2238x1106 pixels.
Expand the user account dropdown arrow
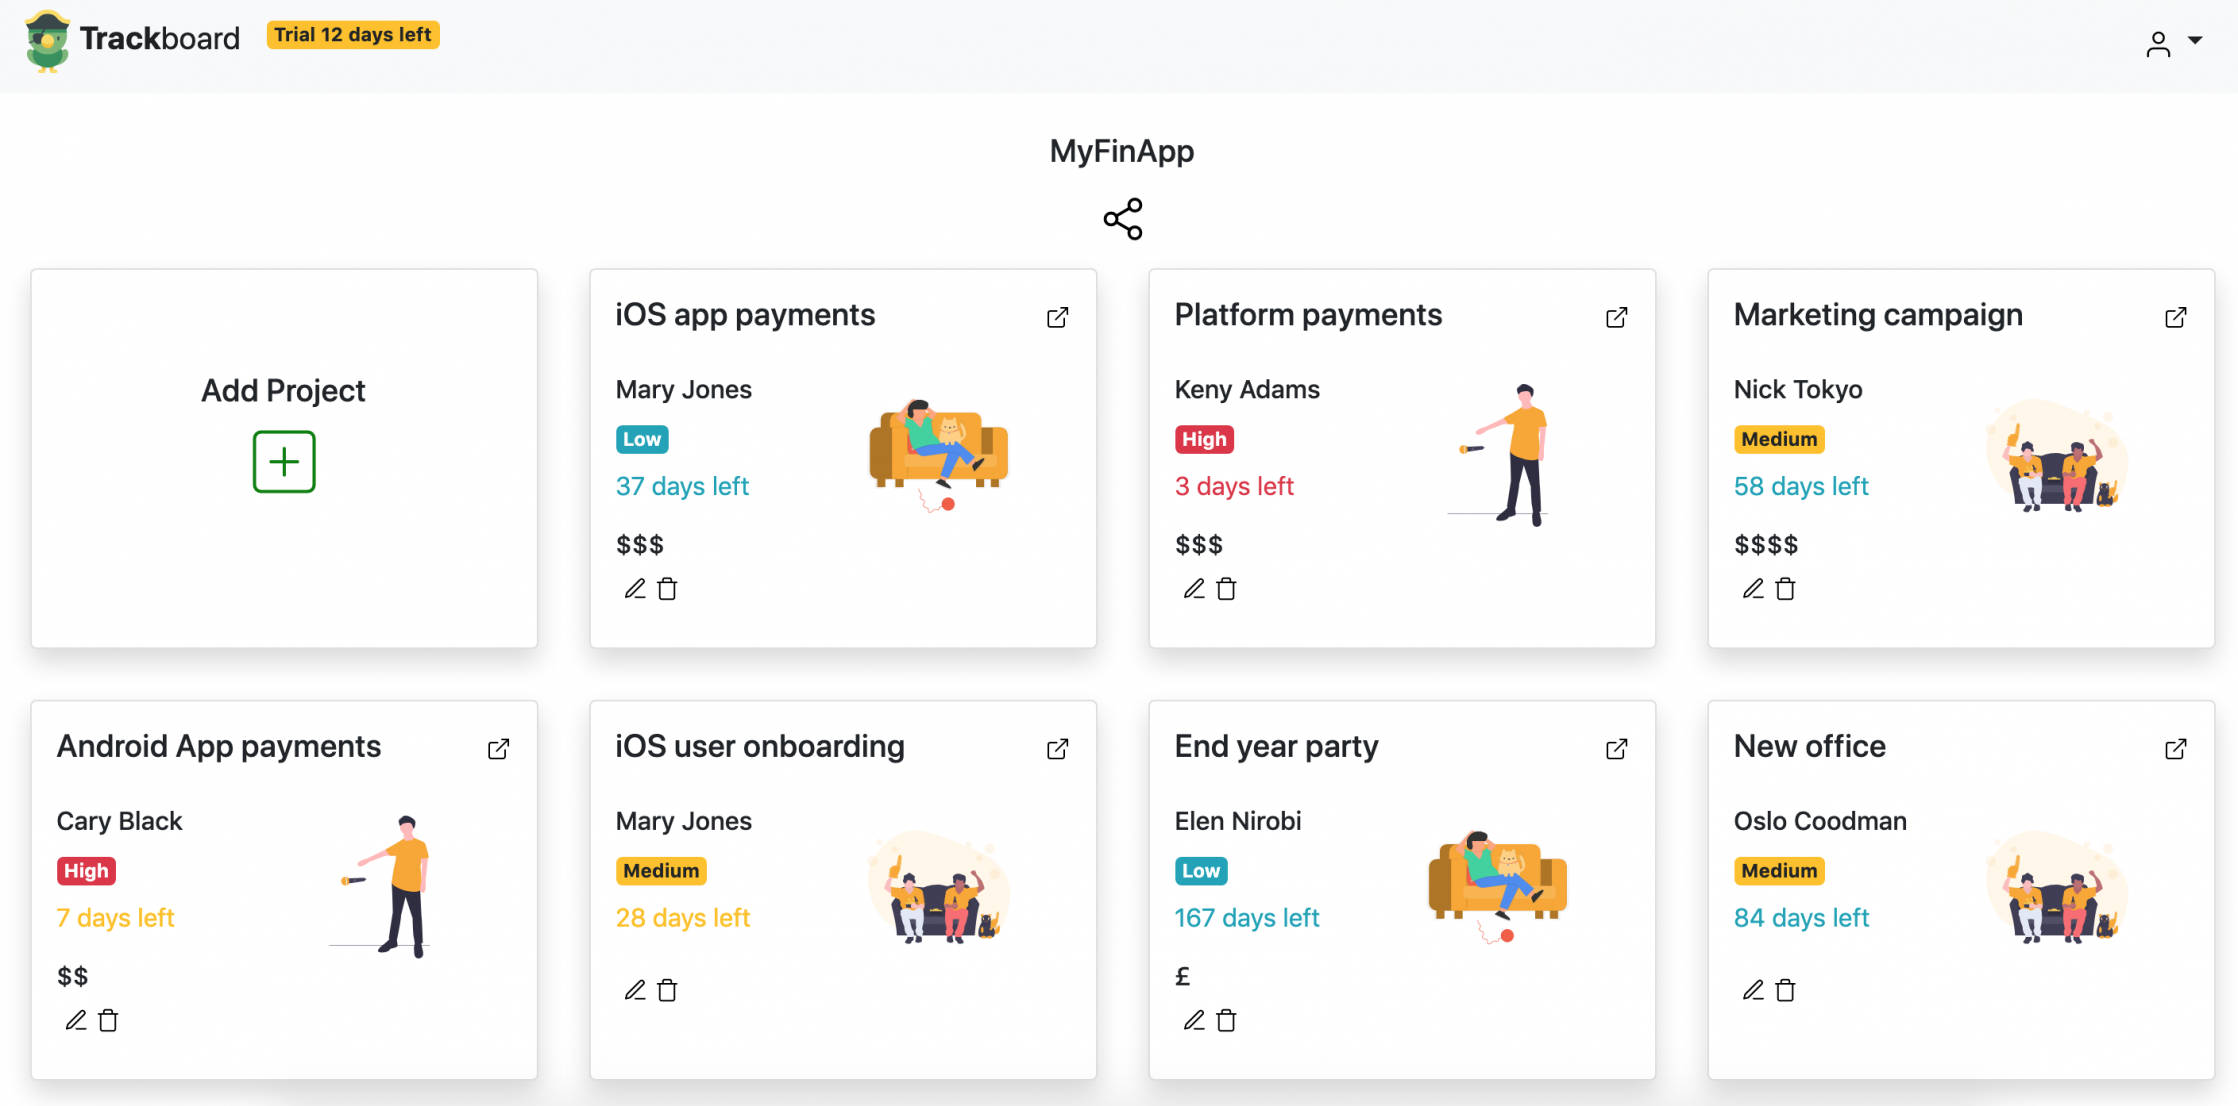coord(2195,41)
